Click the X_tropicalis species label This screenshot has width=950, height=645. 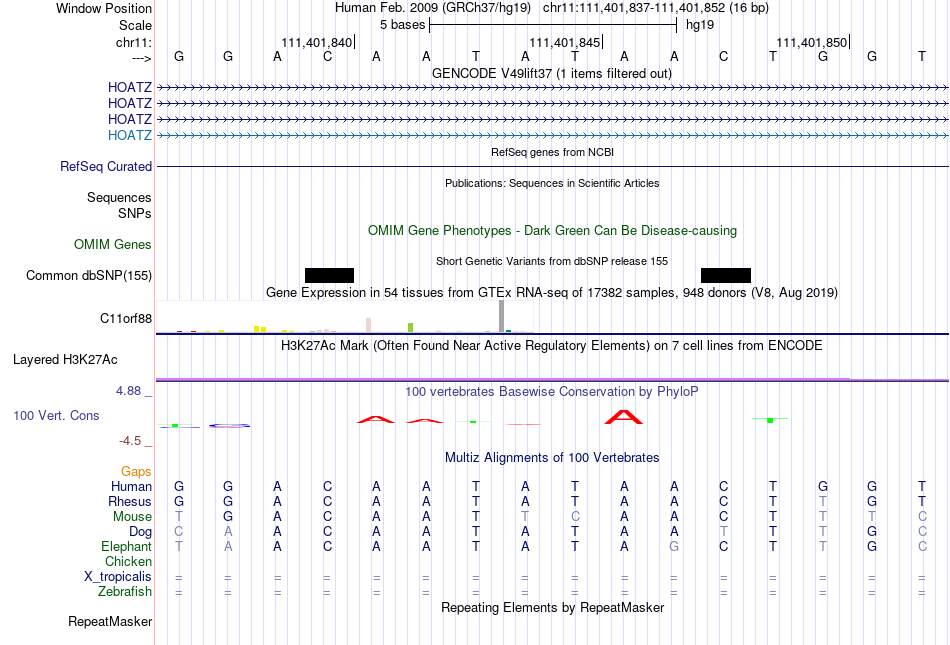(x=118, y=576)
